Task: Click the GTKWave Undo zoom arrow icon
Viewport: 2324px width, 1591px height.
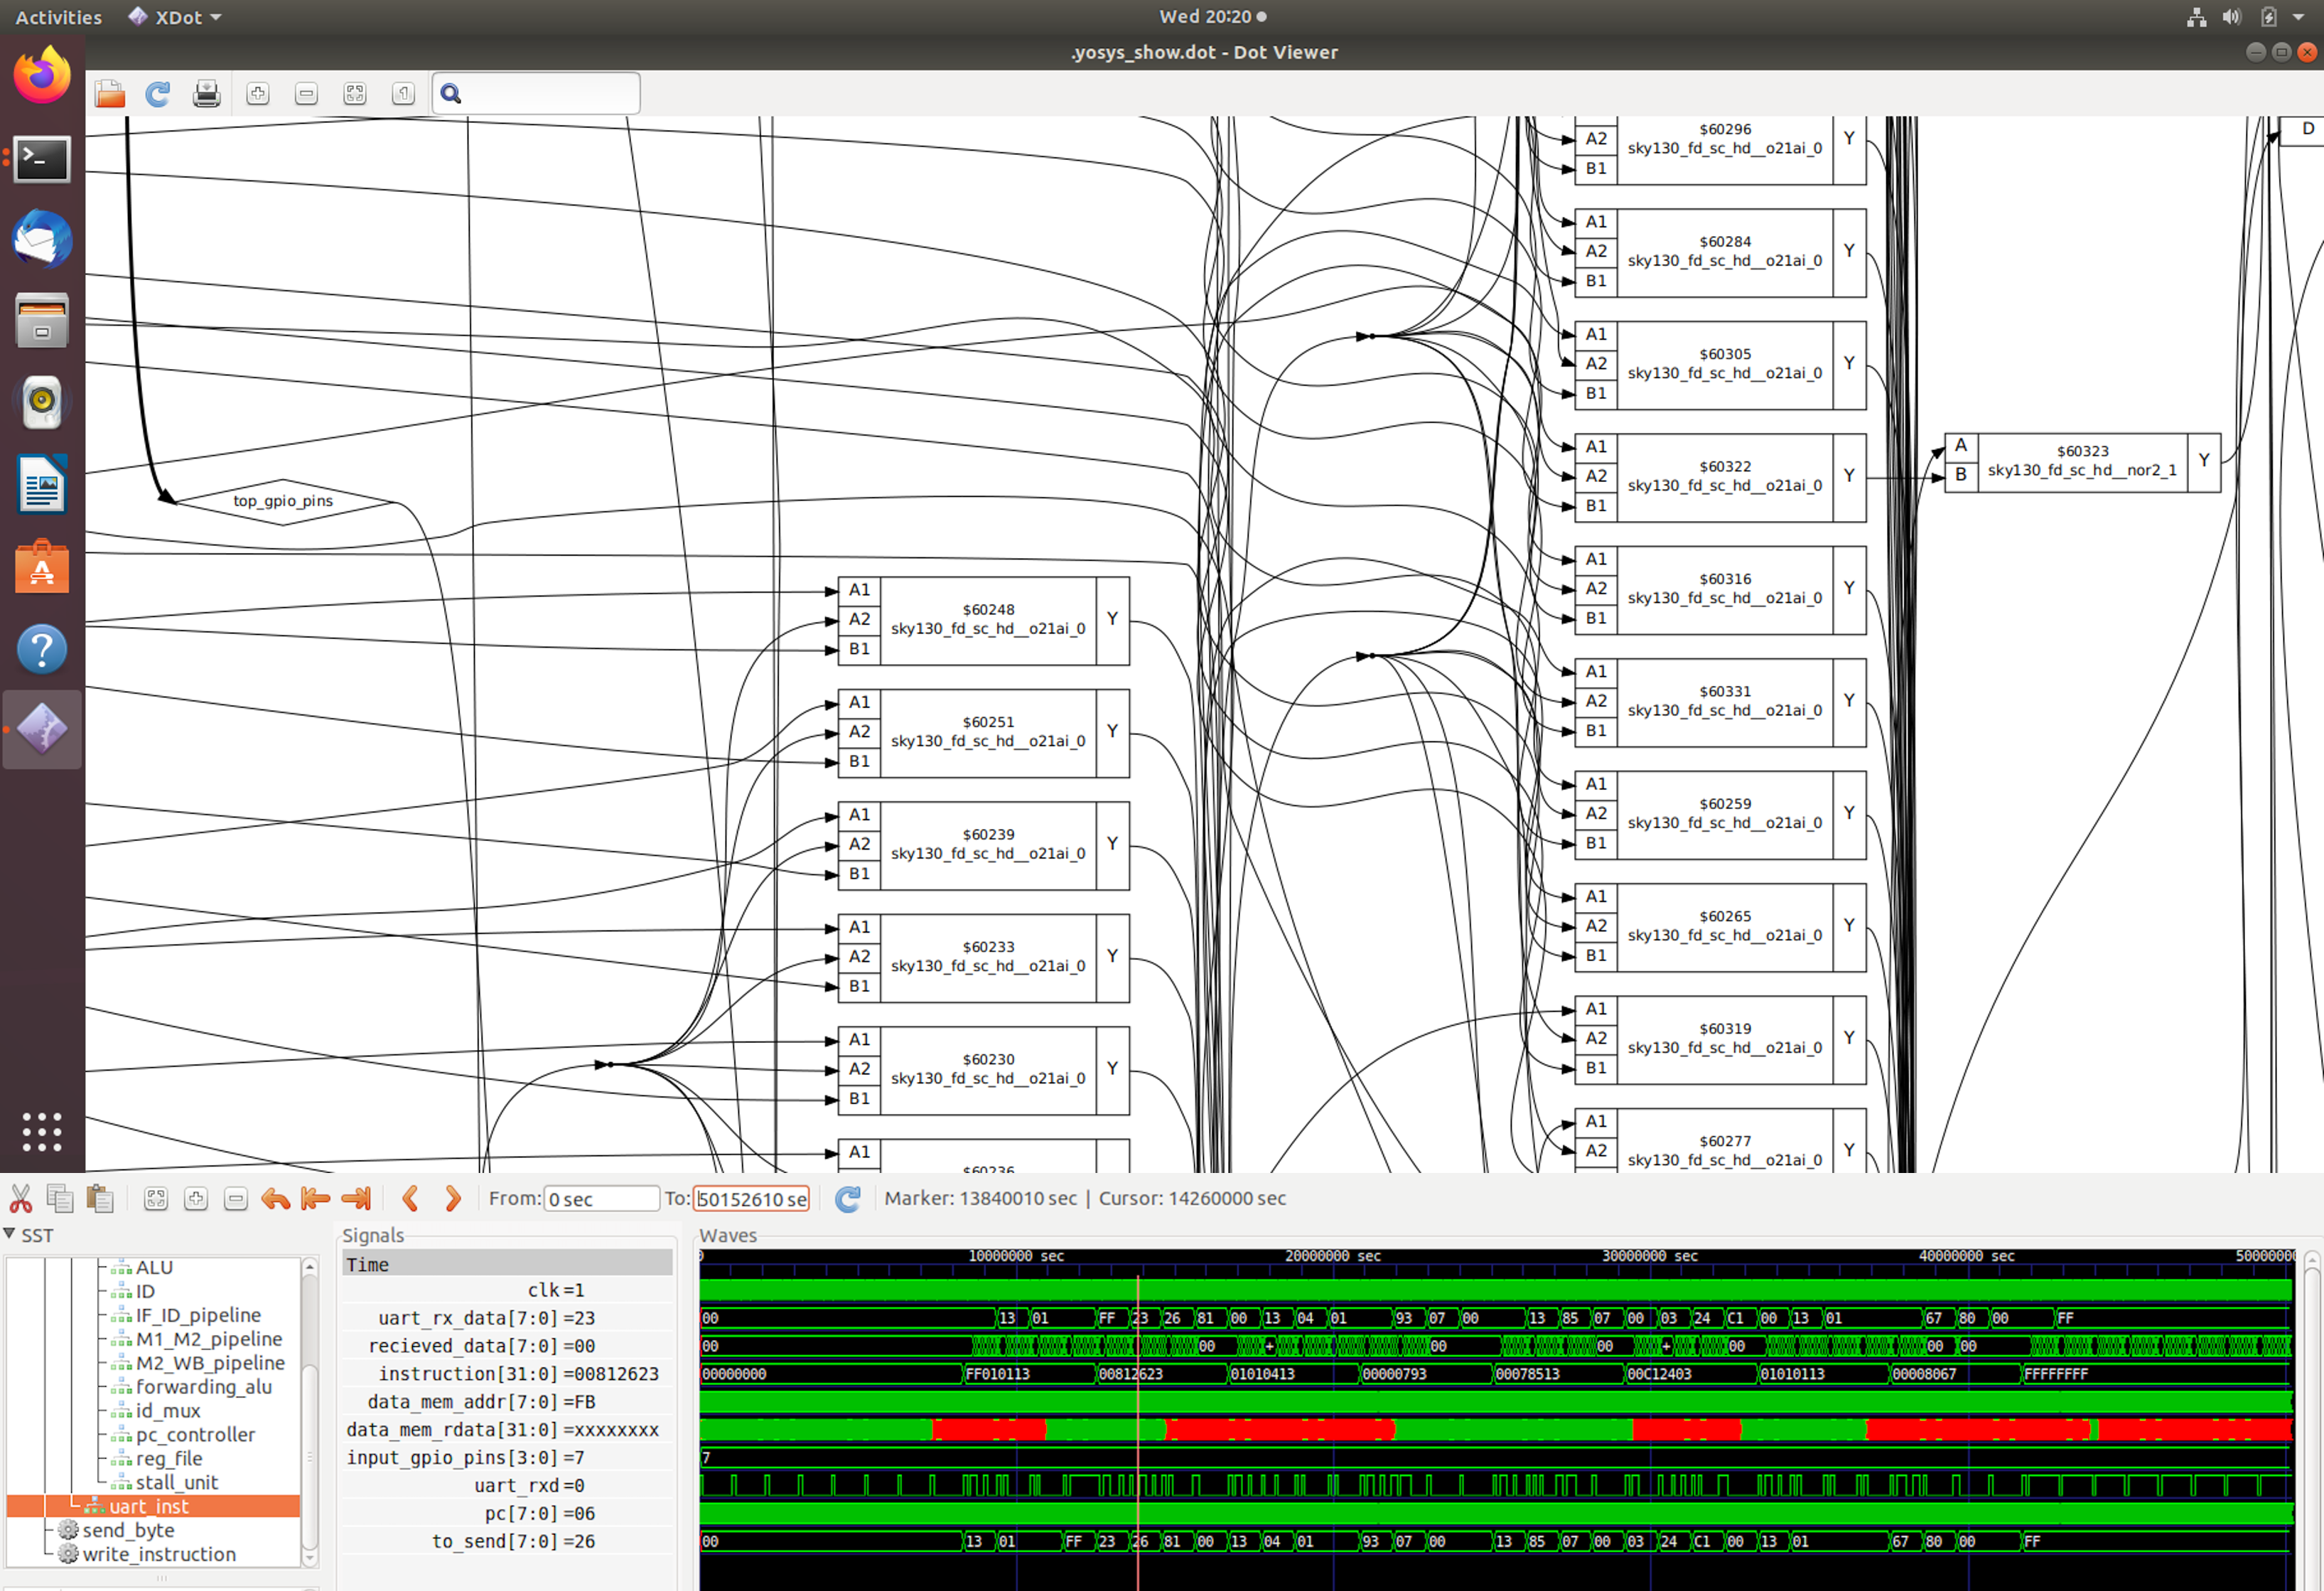Action: (275, 1198)
